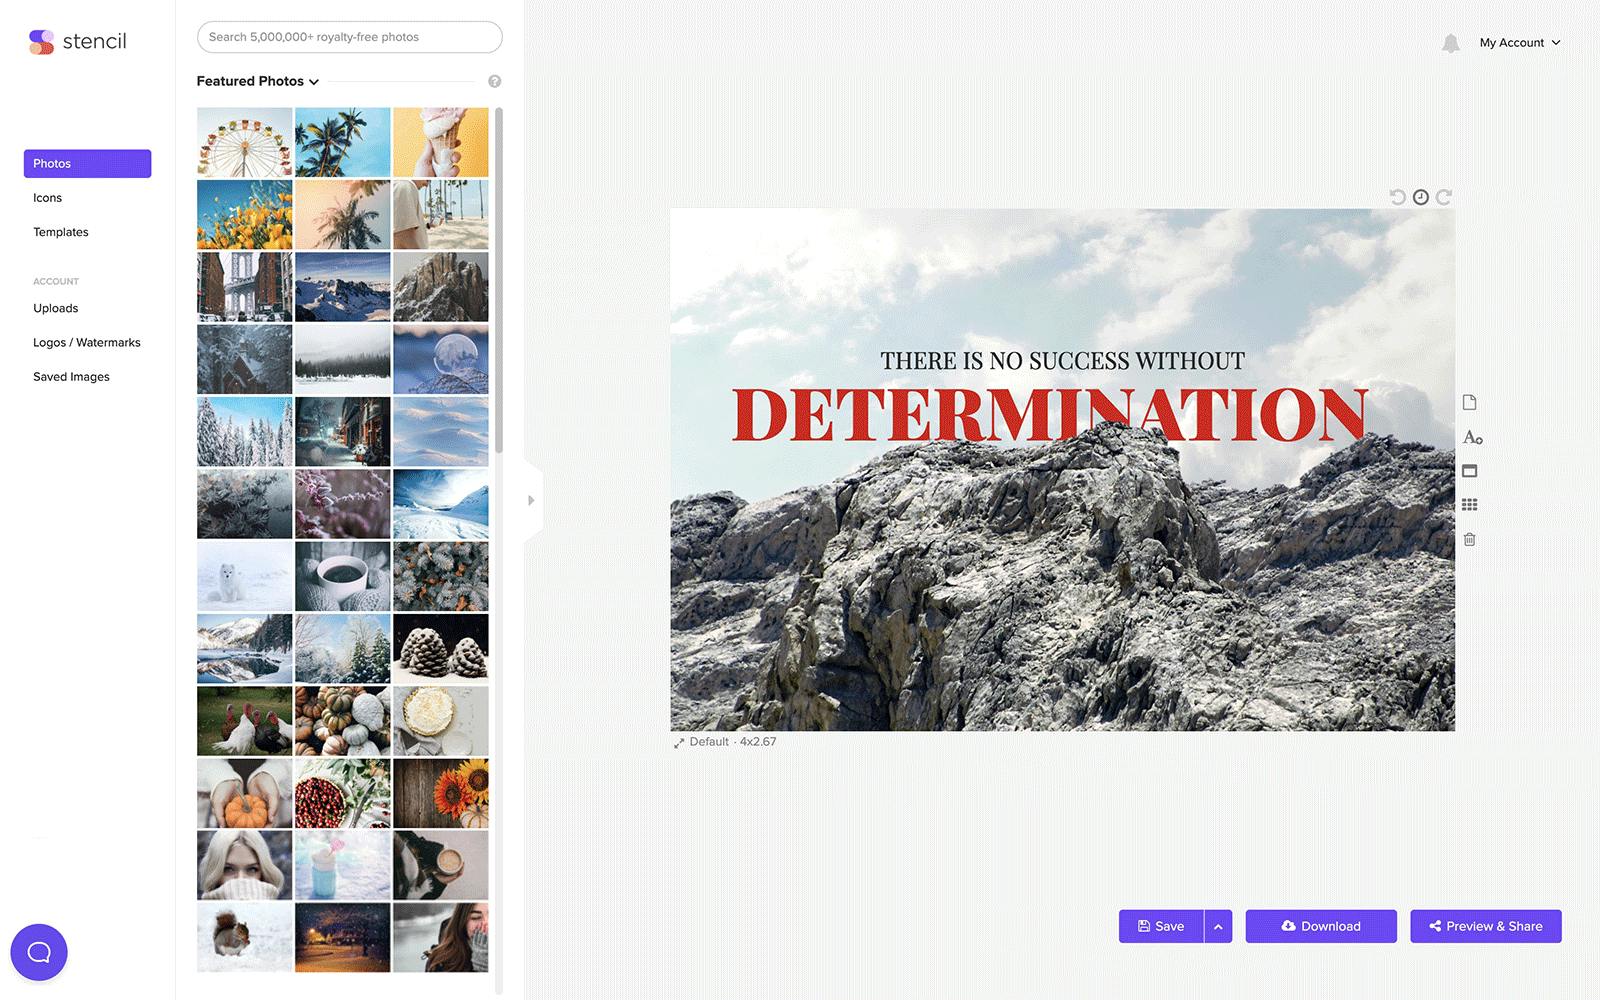Open the Featured Photos dropdown
Image resolution: width=1600 pixels, height=1000 pixels.
pyautogui.click(x=258, y=81)
